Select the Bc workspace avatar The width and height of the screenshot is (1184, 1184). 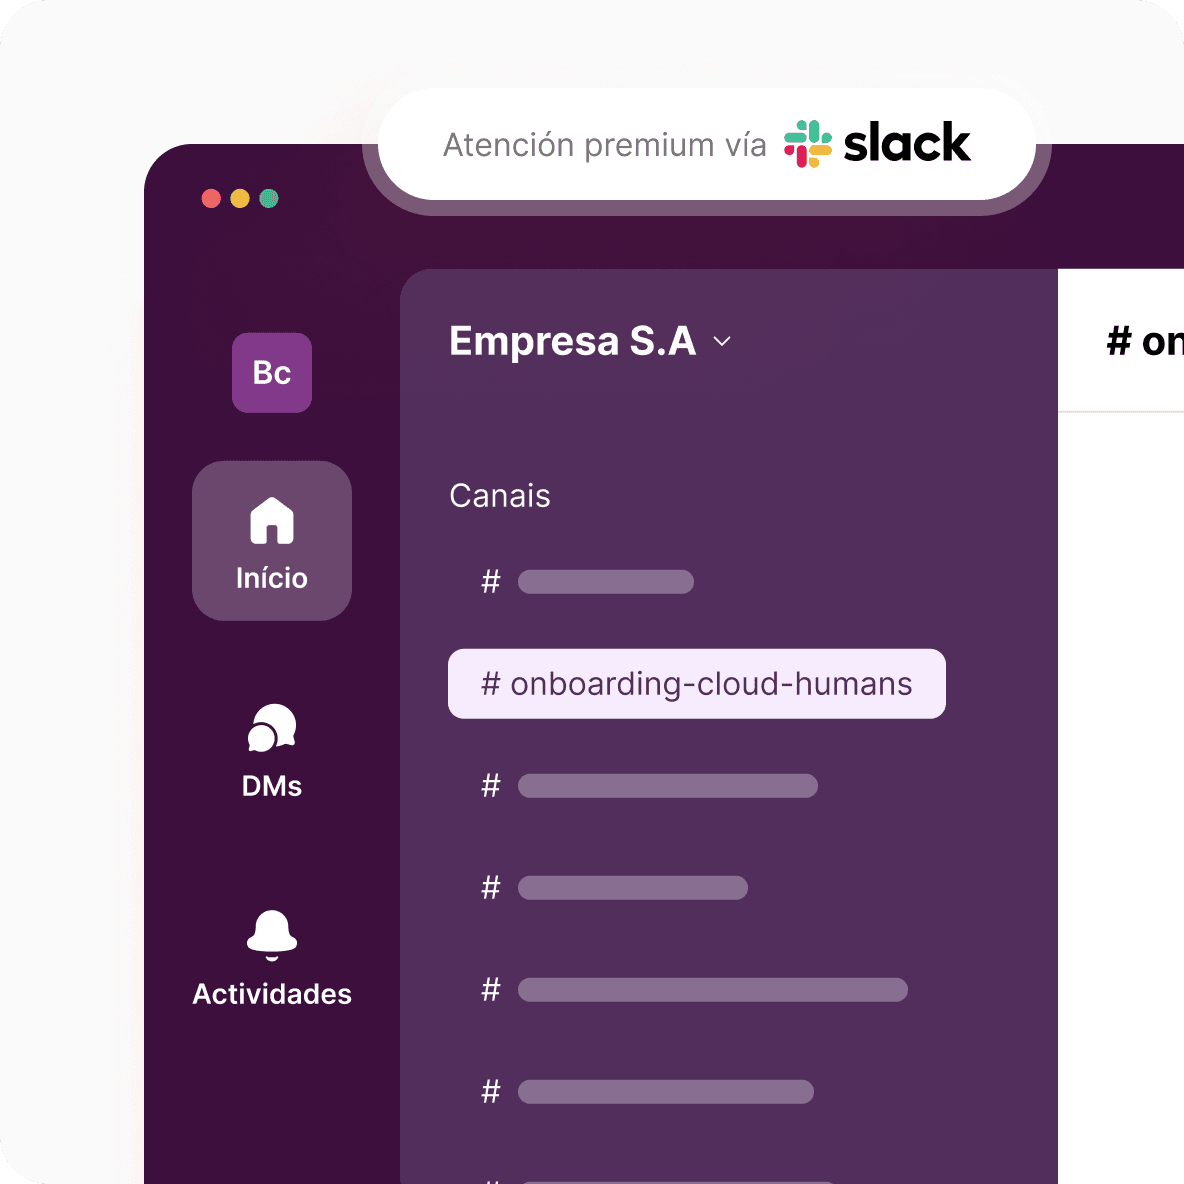(x=272, y=372)
